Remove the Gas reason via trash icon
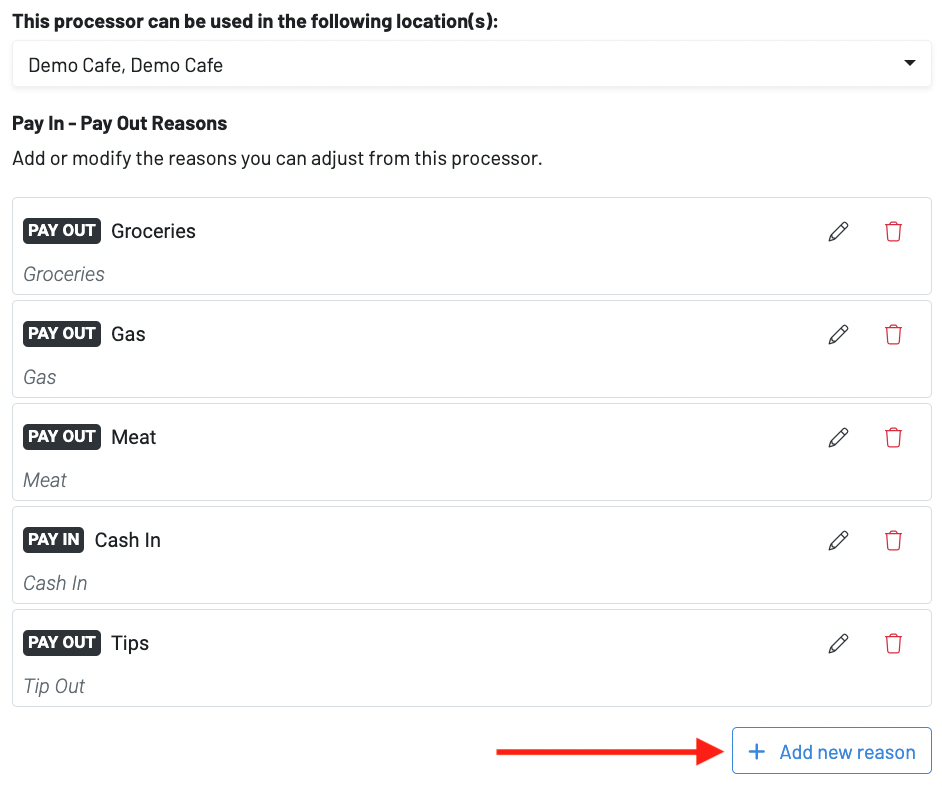The height and width of the screenshot is (787, 942). coord(893,334)
